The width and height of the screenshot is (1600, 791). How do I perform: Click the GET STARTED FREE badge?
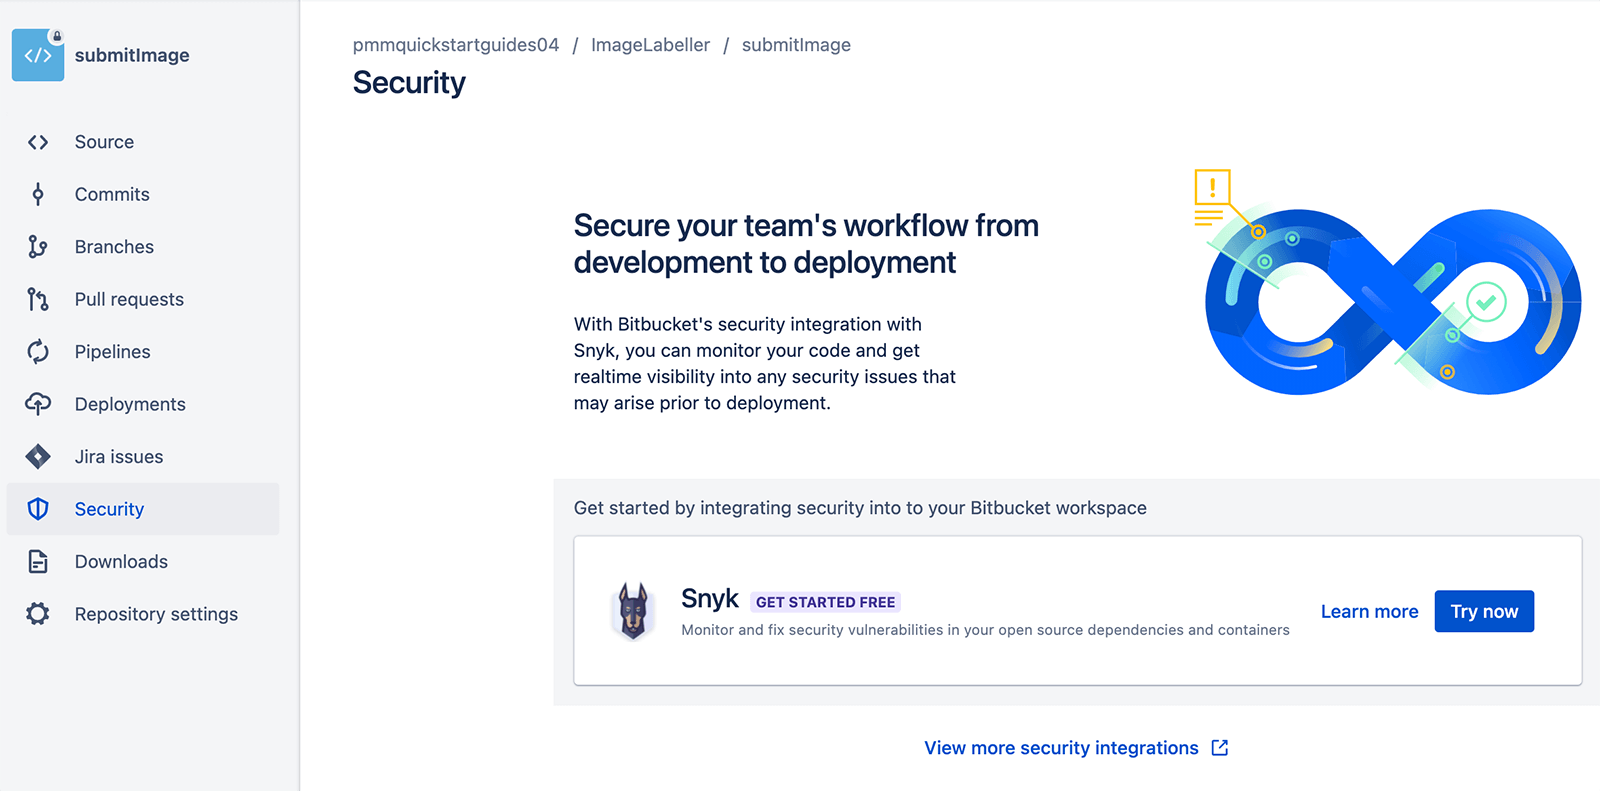pyautogui.click(x=825, y=601)
